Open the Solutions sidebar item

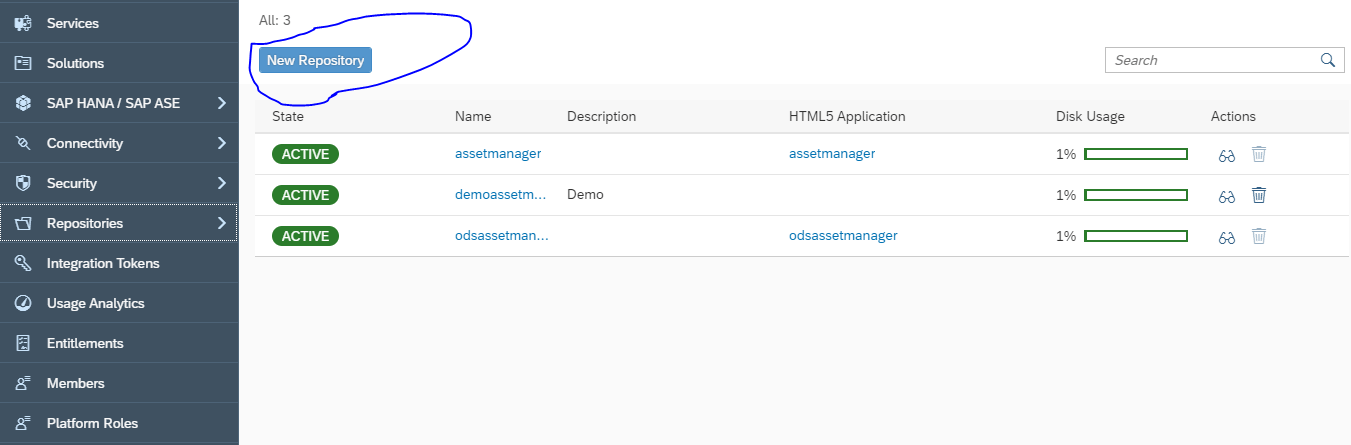119,63
